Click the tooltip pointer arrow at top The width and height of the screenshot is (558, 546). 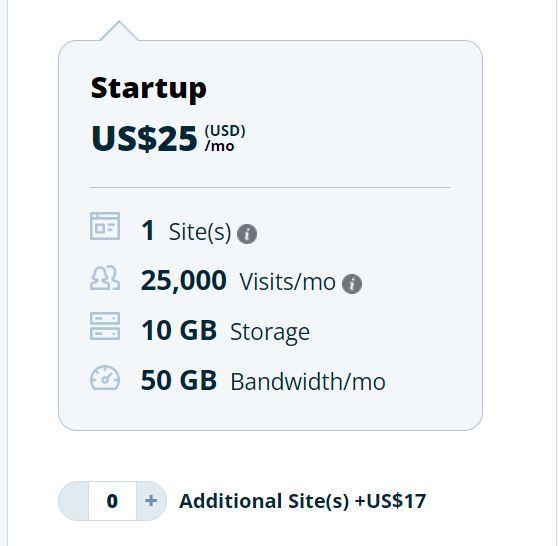(x=119, y=31)
